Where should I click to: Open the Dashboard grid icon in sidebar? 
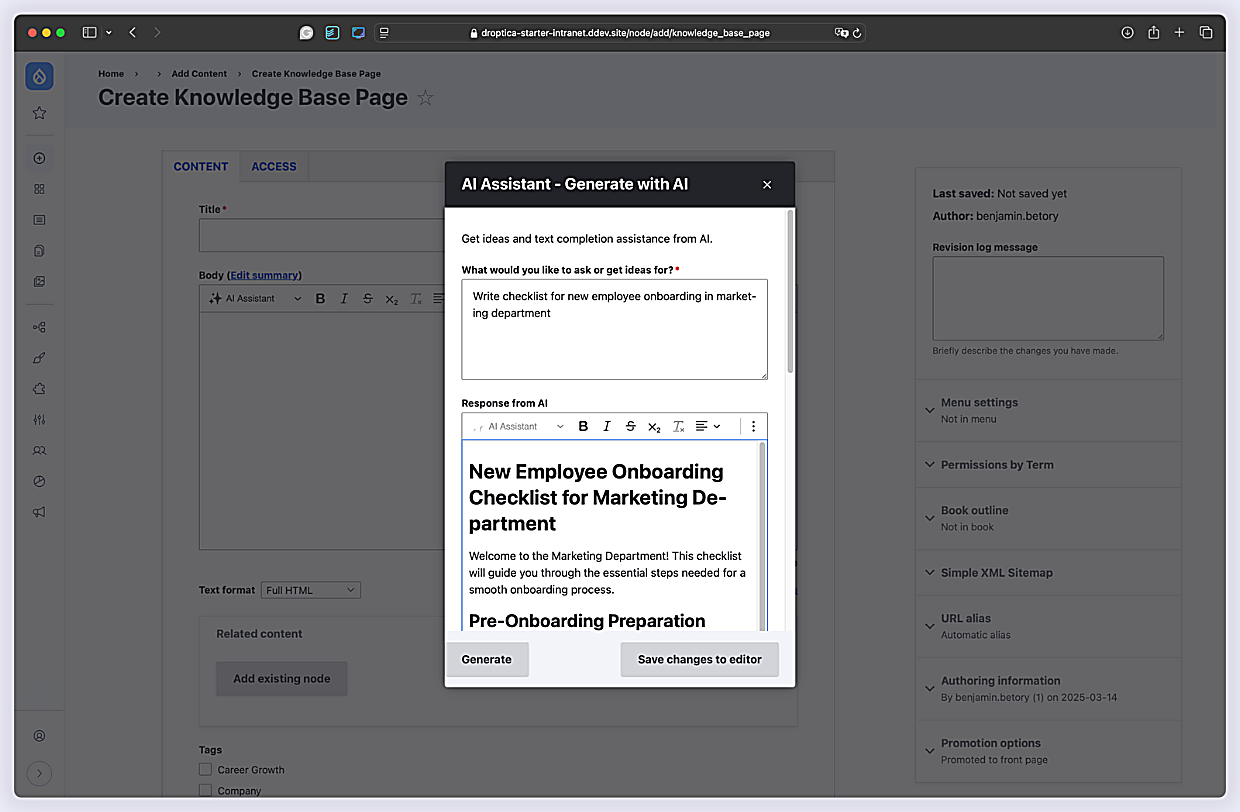tap(39, 189)
